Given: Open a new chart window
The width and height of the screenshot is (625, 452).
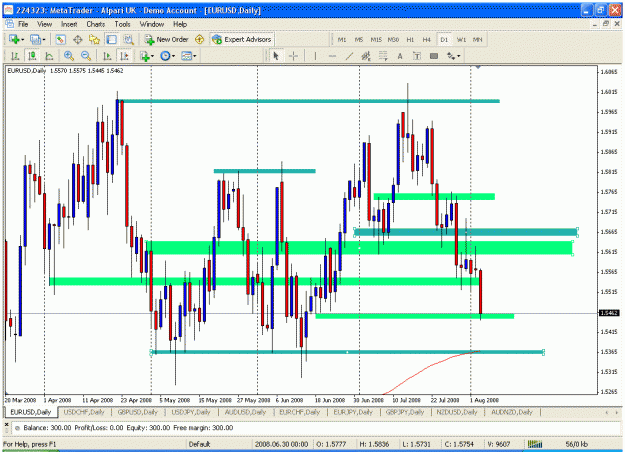Looking at the screenshot, I should click(x=14, y=39).
